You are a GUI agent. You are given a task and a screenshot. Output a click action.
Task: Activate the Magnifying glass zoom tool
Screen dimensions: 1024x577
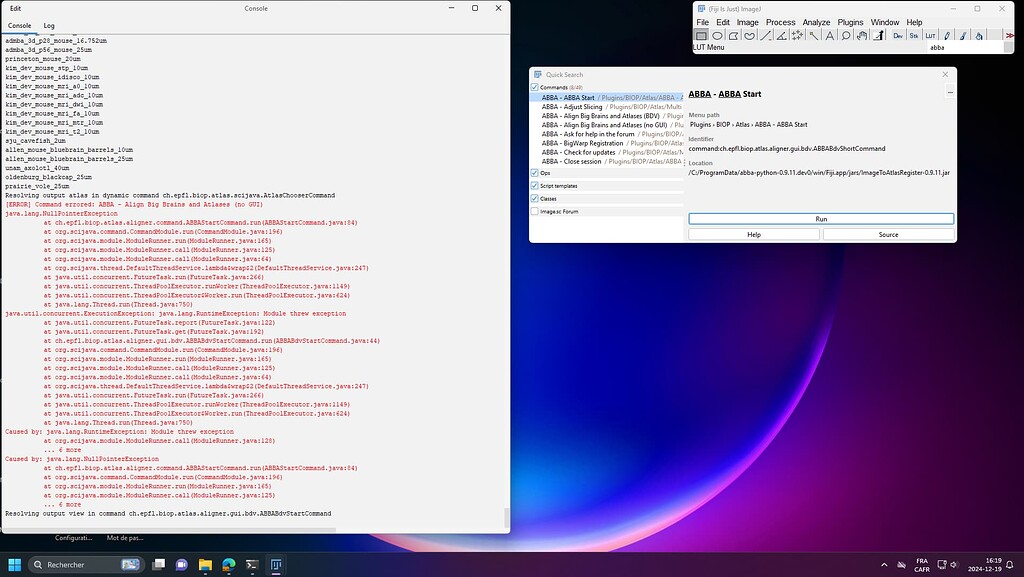pyautogui.click(x=846, y=36)
